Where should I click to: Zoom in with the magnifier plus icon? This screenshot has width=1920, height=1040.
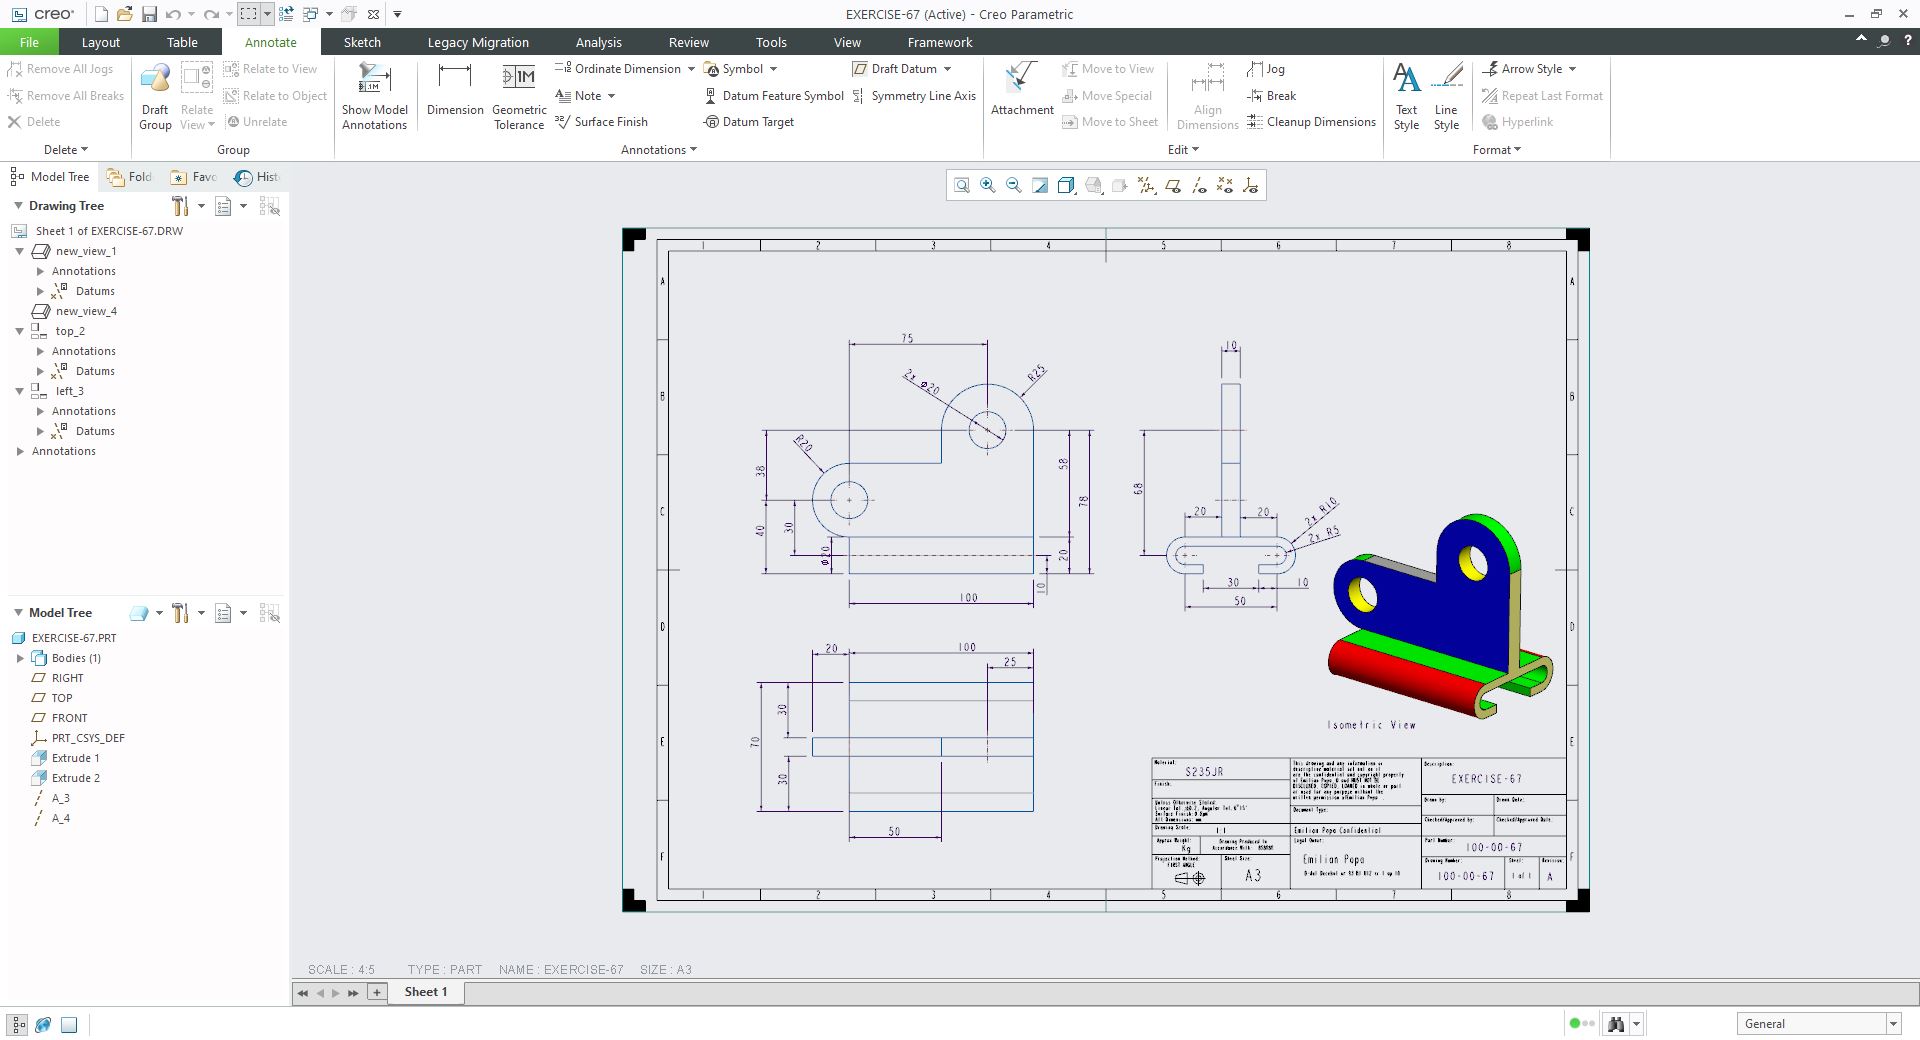click(x=988, y=185)
